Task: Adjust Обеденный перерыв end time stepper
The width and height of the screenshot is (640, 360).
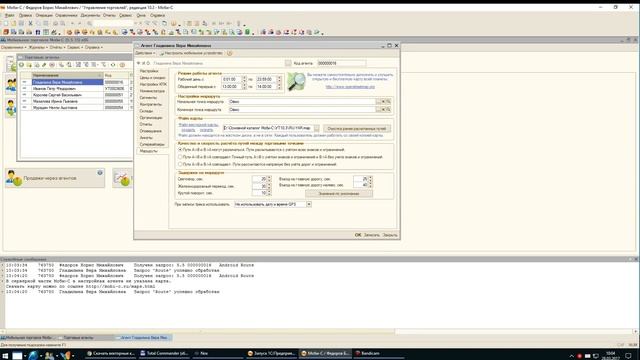Action: pos(279,87)
